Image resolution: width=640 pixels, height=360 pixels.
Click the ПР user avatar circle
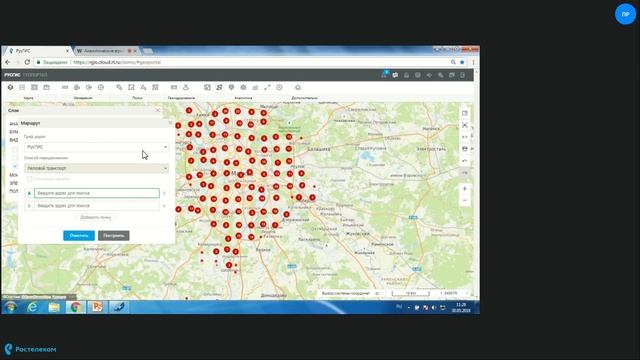pyautogui.click(x=625, y=14)
